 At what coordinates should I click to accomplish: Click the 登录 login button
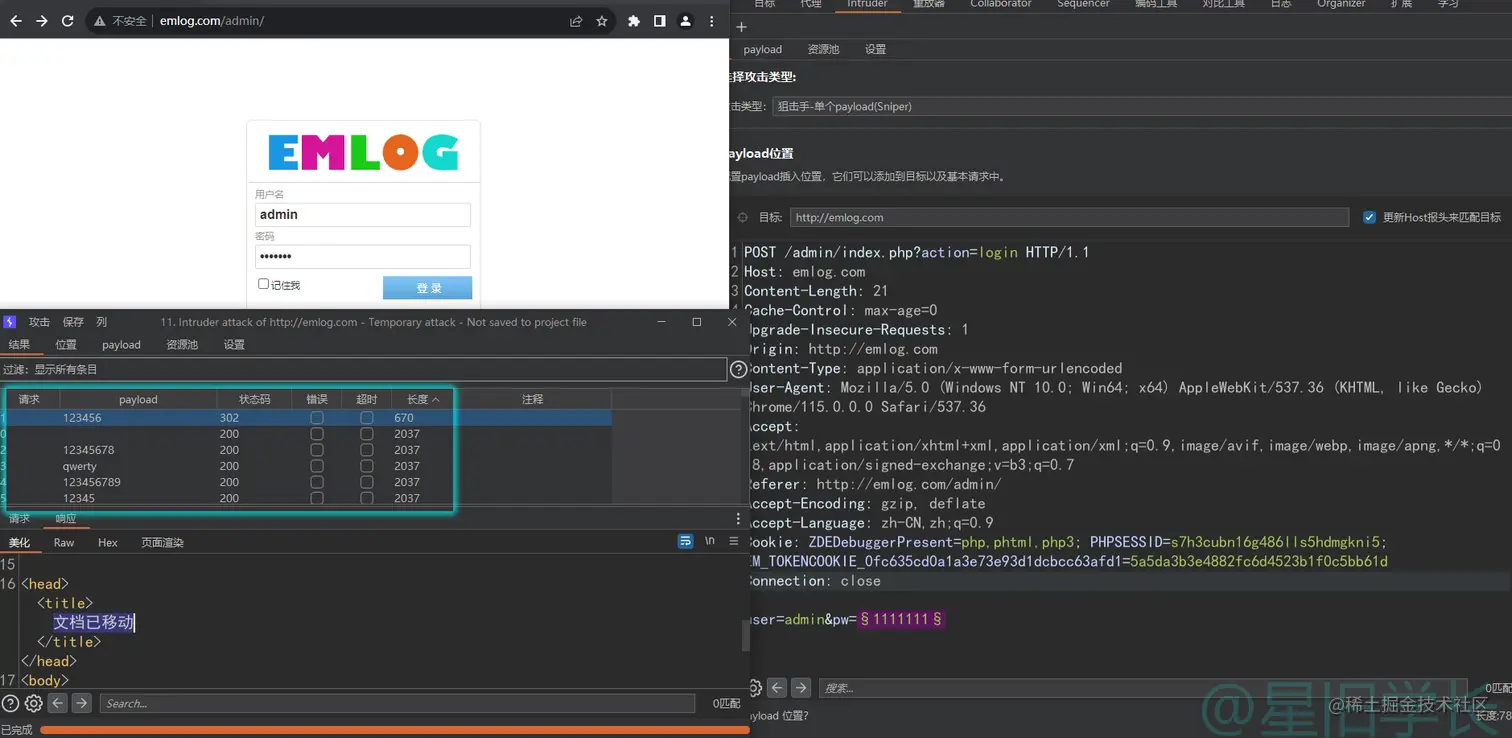428,288
